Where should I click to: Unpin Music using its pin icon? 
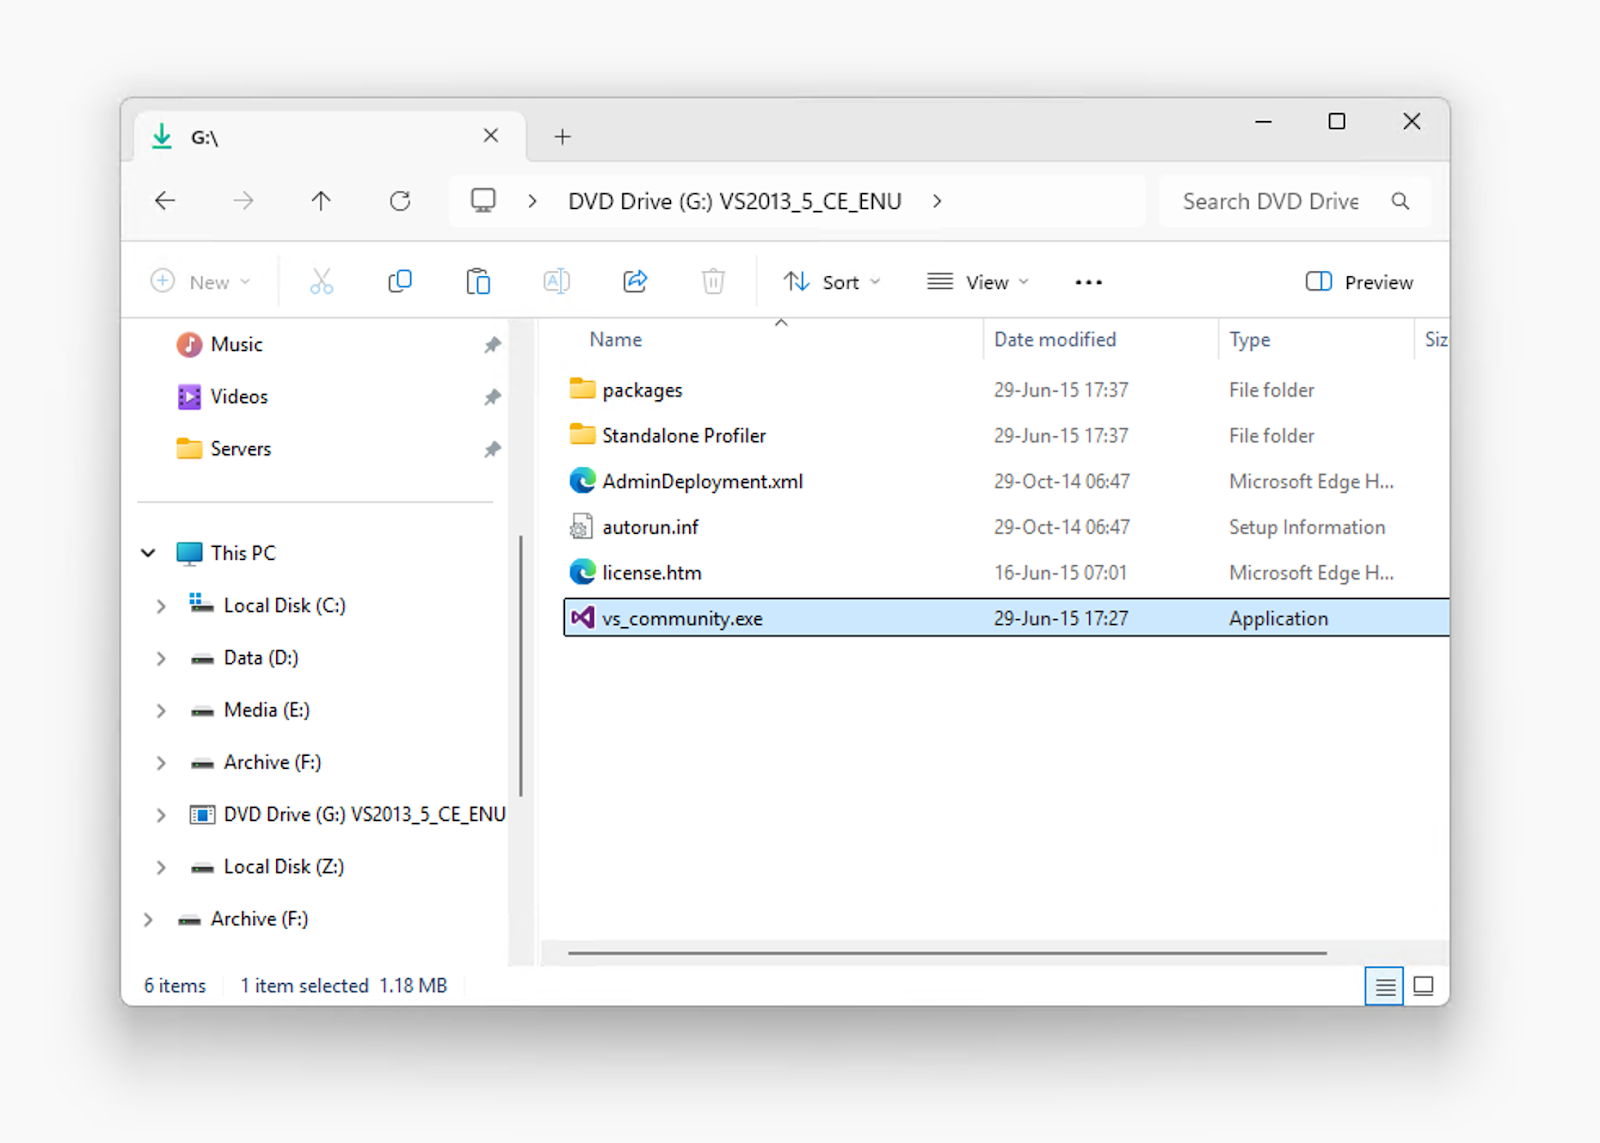(492, 345)
